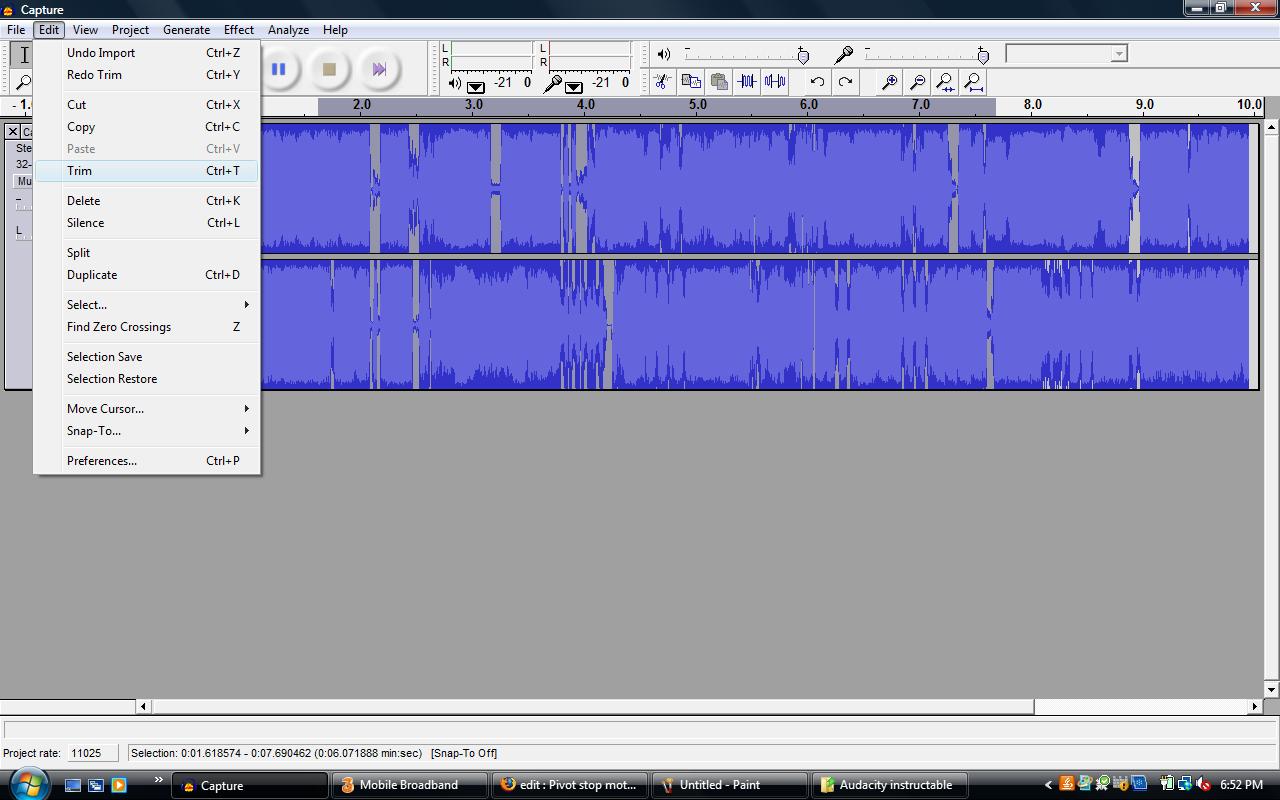The width and height of the screenshot is (1280, 800).
Task: Click the Stop playback button
Action: tap(329, 69)
